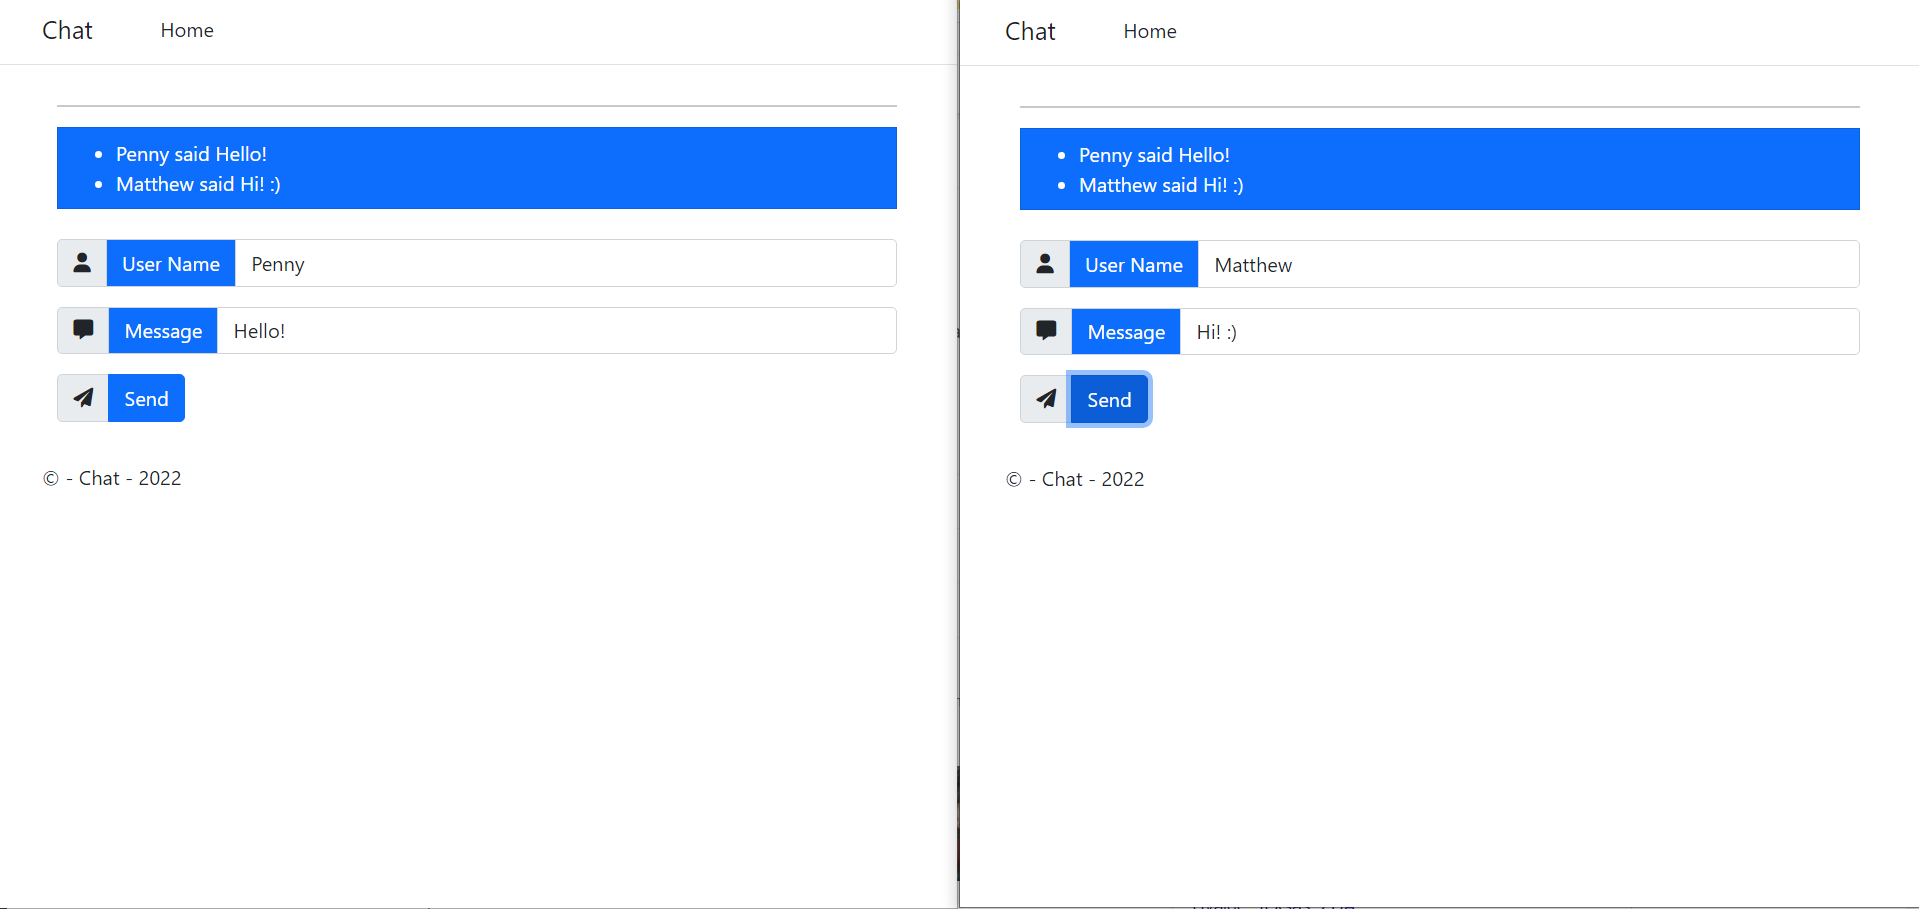Click the speech bubble icon in right window

1046,331
